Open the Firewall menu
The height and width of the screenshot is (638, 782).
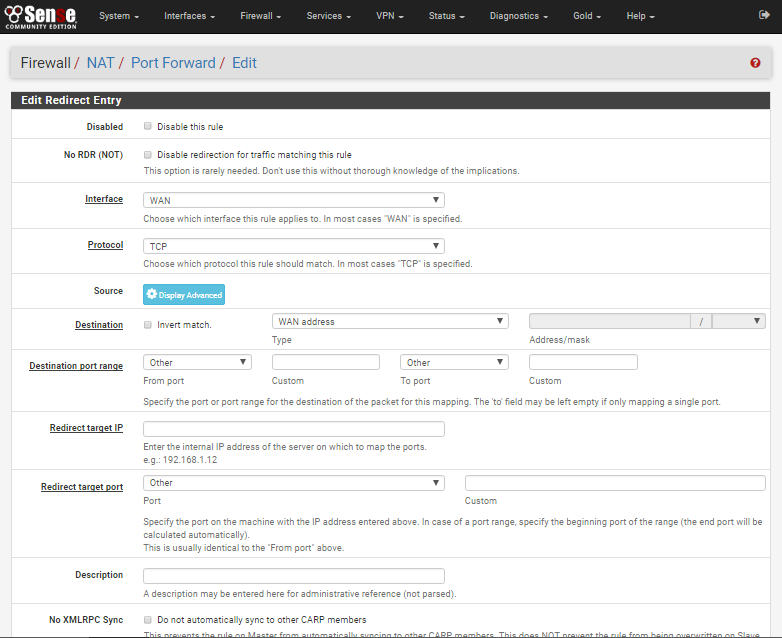click(260, 16)
